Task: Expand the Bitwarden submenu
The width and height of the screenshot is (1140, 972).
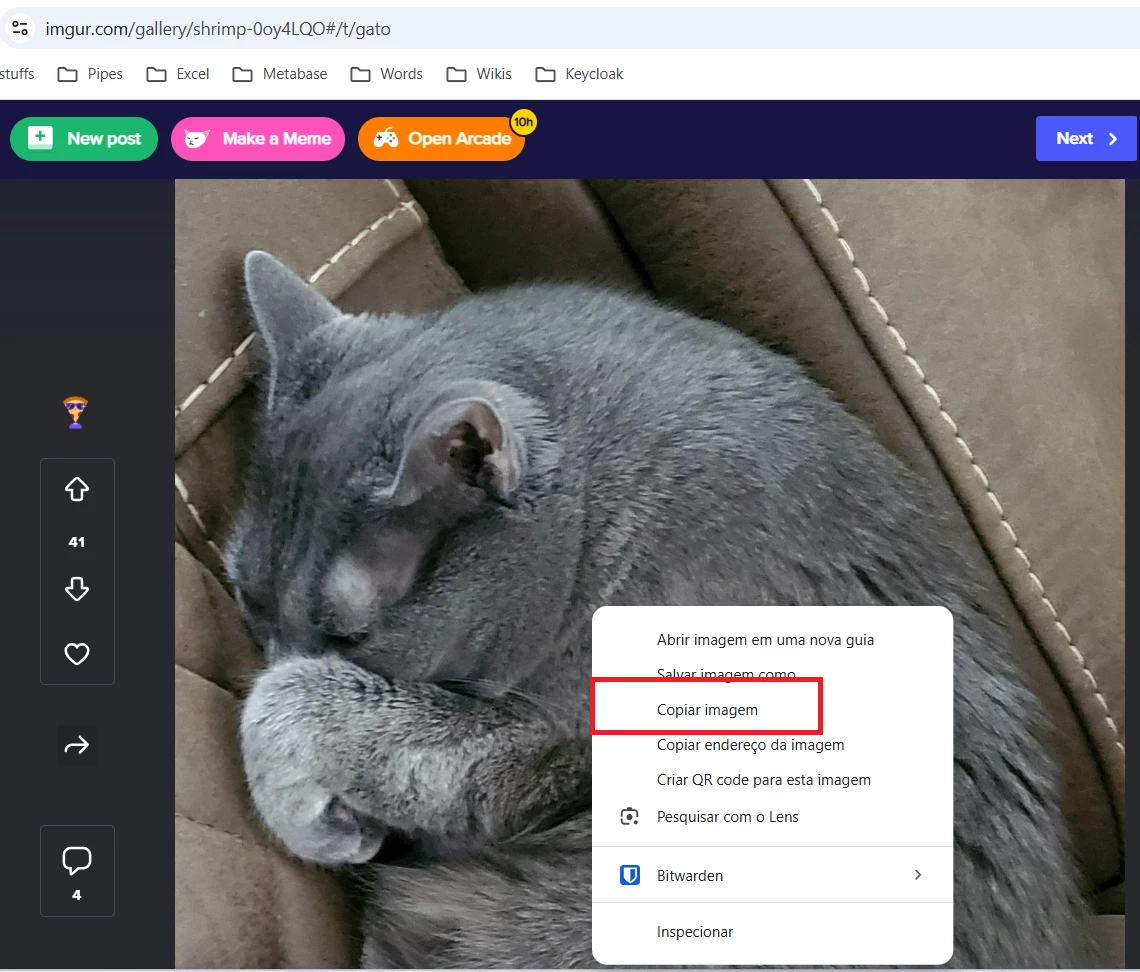Action: click(x=772, y=875)
